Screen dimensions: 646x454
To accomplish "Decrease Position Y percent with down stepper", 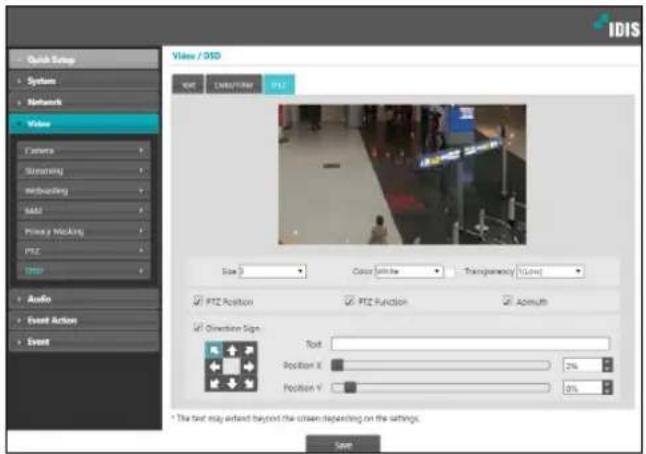I will pos(607,391).
